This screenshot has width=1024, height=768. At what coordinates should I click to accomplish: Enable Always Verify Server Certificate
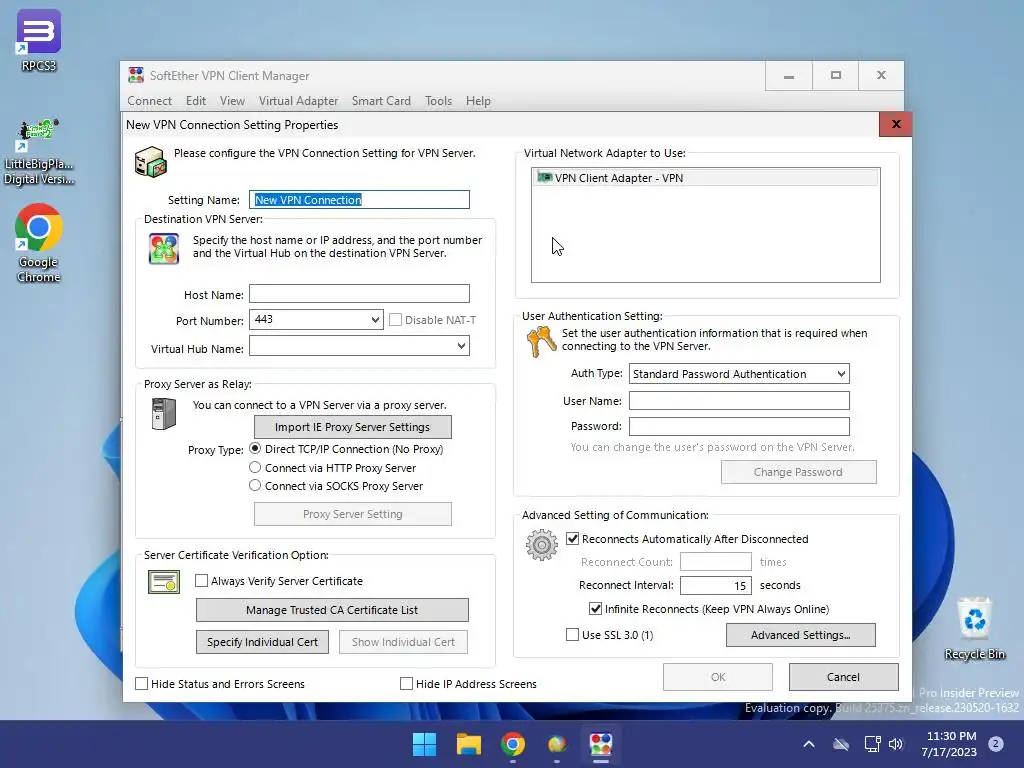201,581
